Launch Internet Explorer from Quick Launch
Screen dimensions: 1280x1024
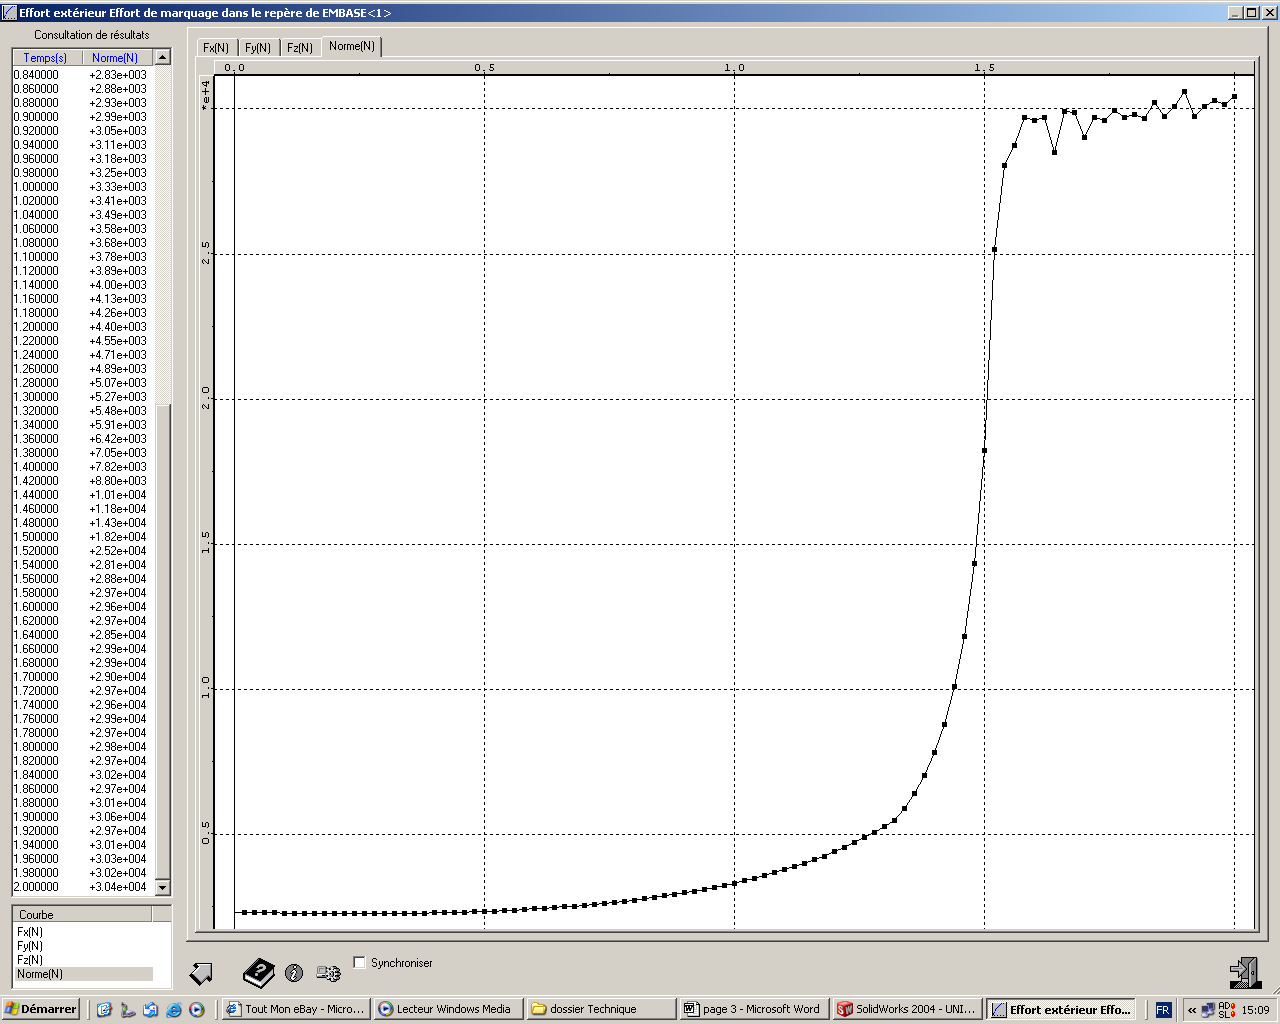[x=174, y=1010]
